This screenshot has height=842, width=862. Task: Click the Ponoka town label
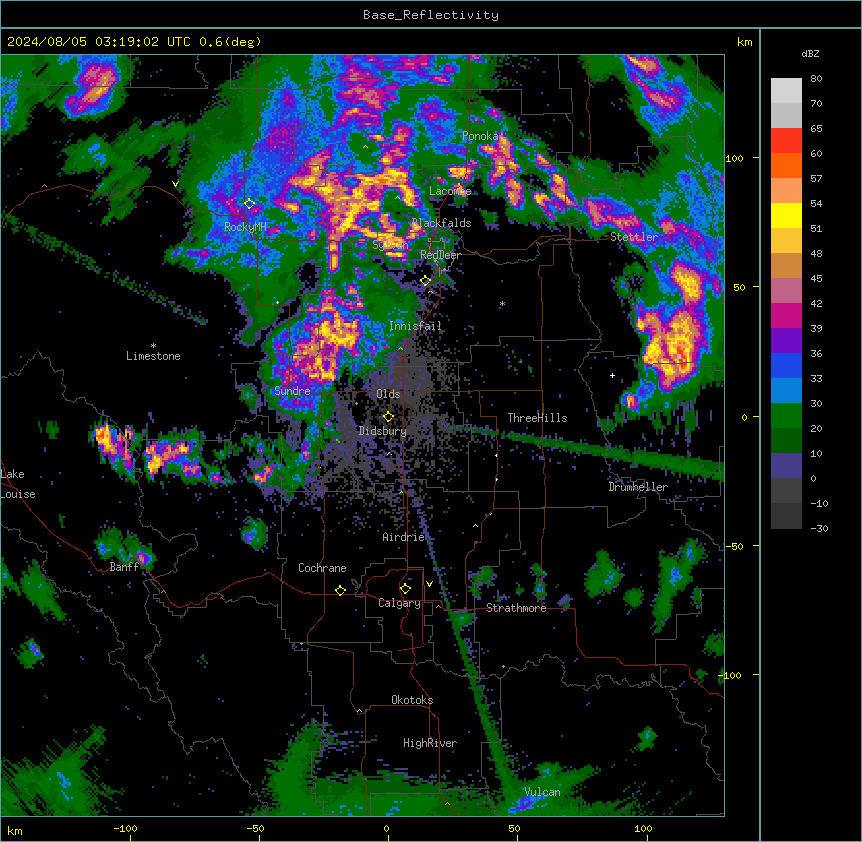480,136
